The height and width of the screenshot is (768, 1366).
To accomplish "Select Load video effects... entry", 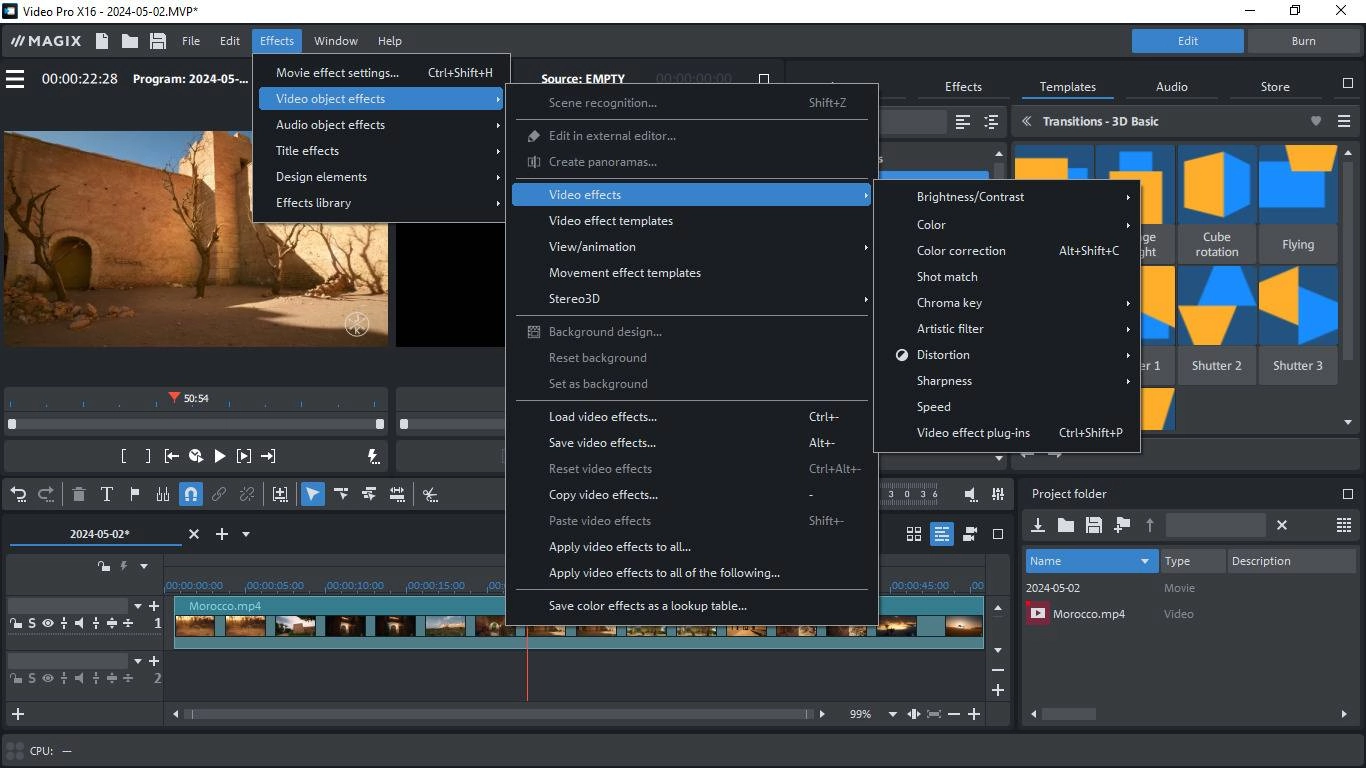I will pyautogui.click(x=691, y=417).
